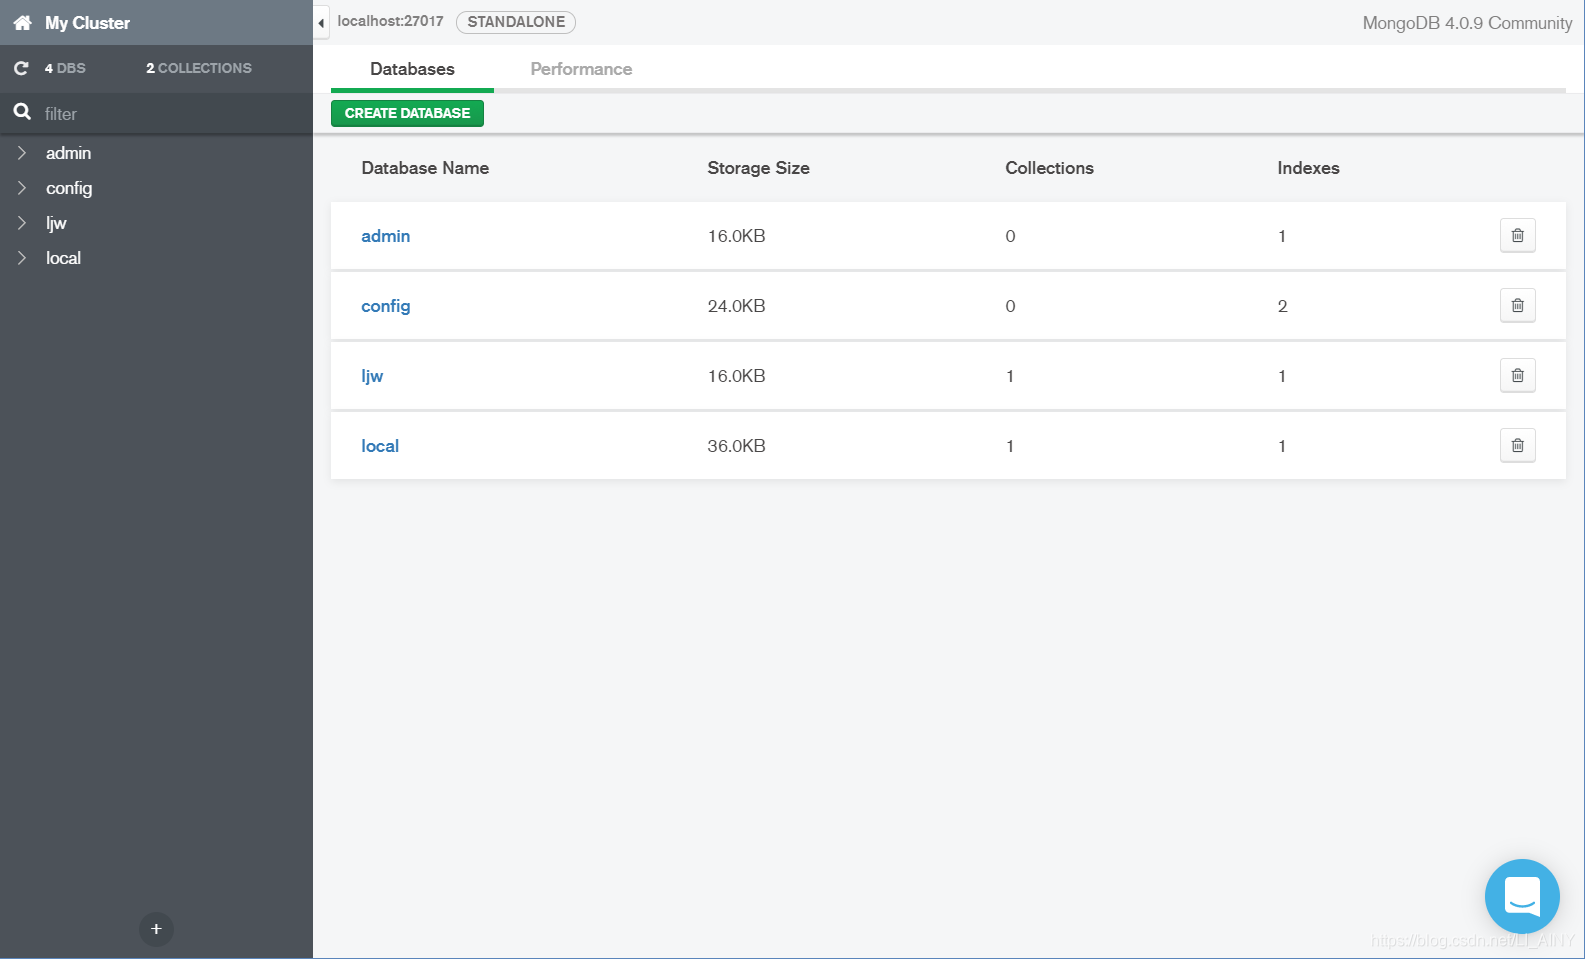Click the search magnifier icon in sidebar
Image resolution: width=1585 pixels, height=959 pixels.
(22, 112)
